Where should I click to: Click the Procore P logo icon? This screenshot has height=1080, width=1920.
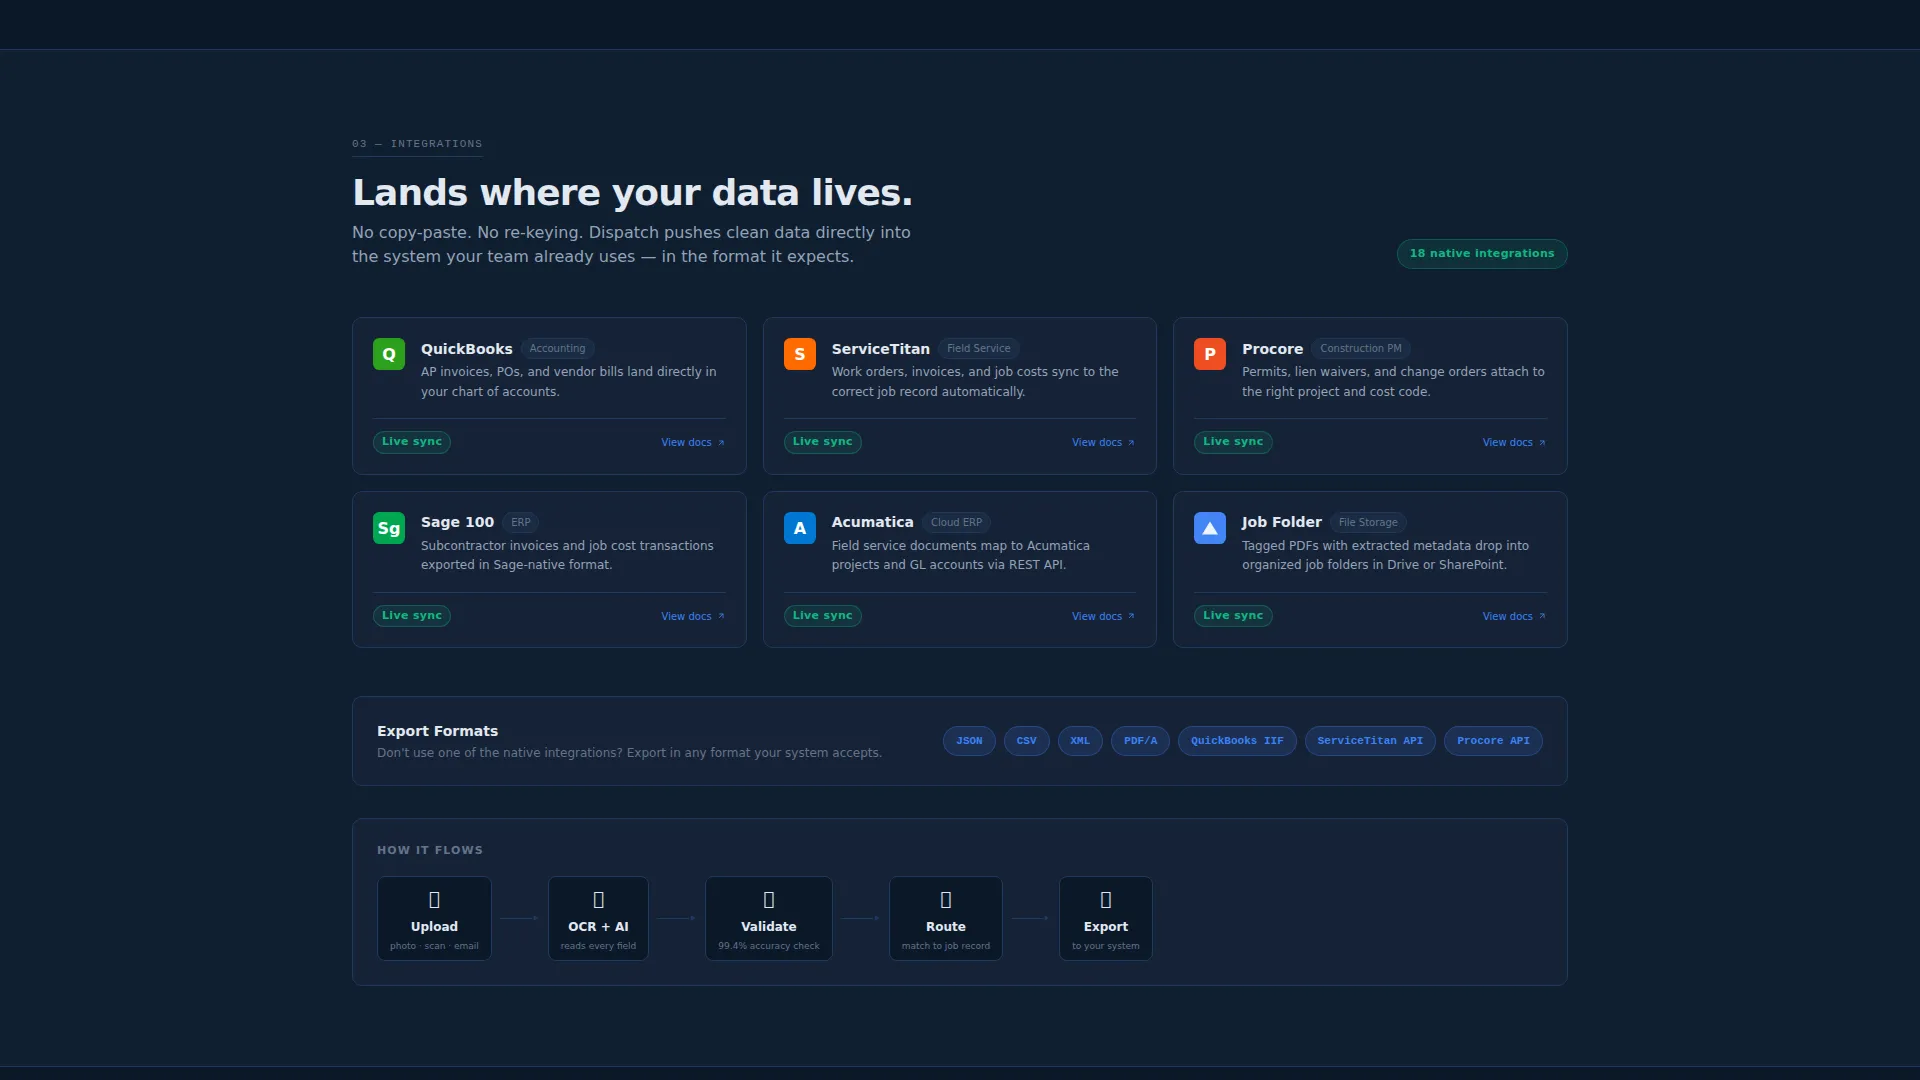(x=1210, y=354)
